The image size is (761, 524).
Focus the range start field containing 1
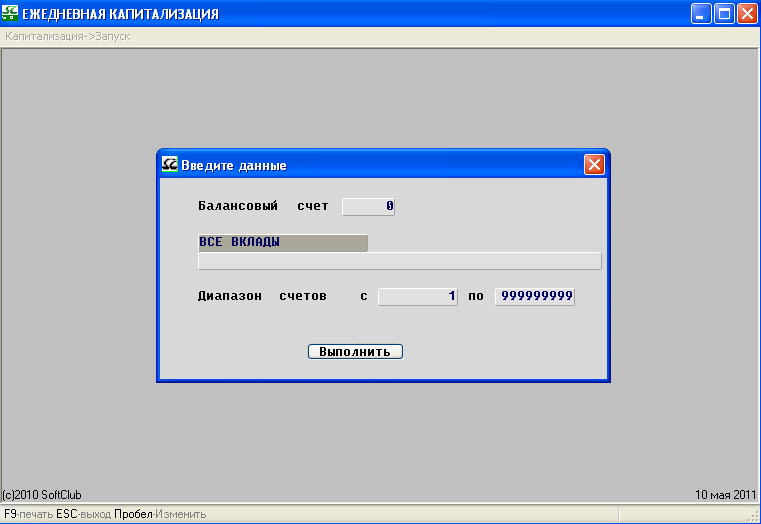(418, 296)
